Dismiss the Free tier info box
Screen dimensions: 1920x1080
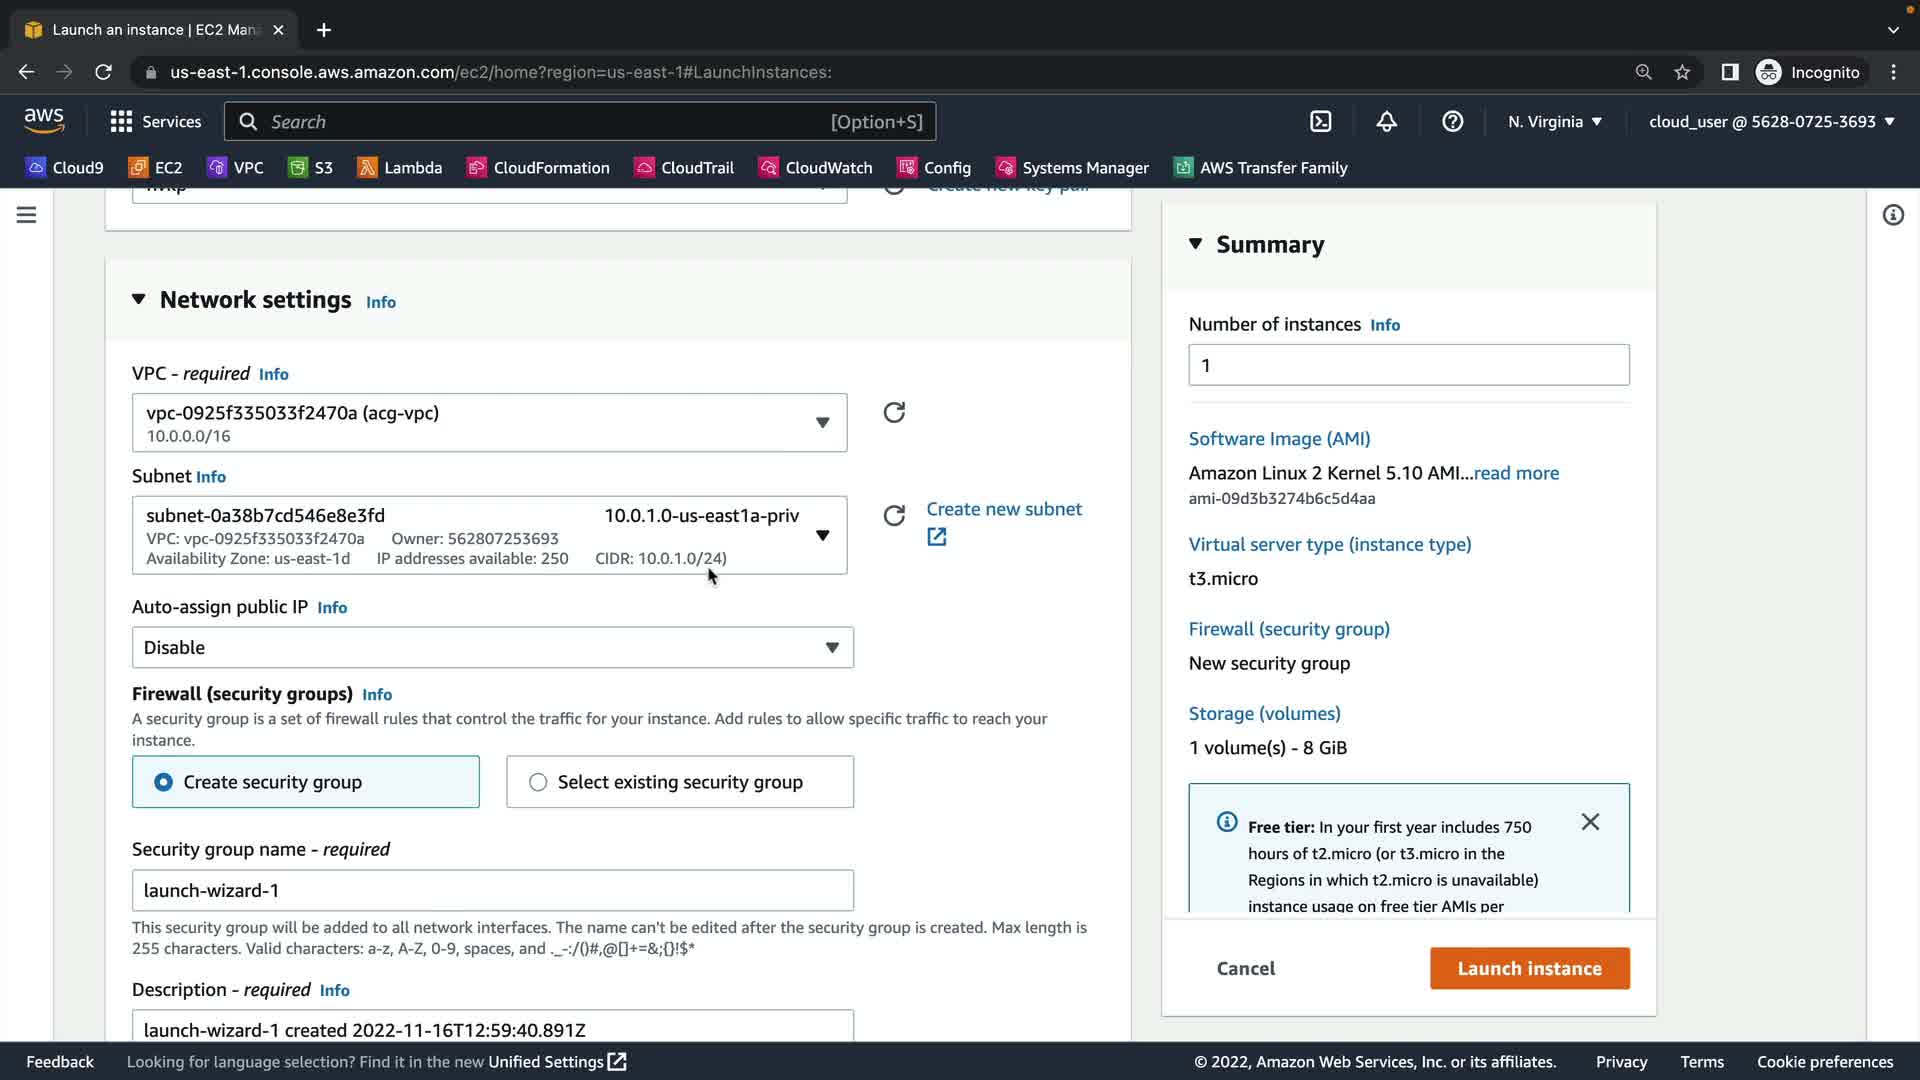(x=1590, y=822)
